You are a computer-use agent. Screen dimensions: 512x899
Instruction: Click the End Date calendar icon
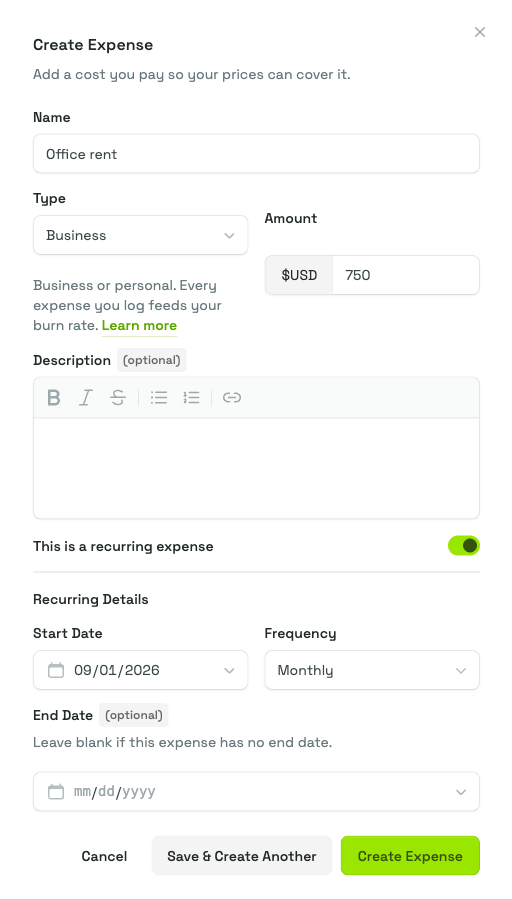coord(56,791)
